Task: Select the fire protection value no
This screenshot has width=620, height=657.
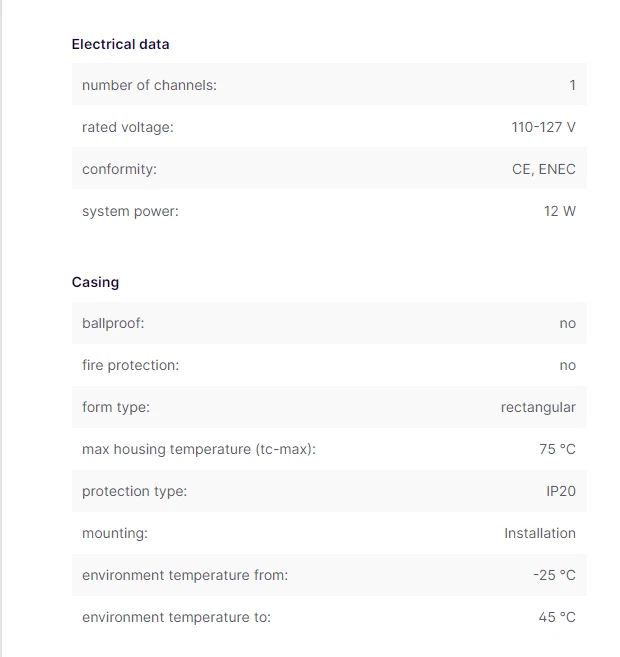Action: click(568, 365)
